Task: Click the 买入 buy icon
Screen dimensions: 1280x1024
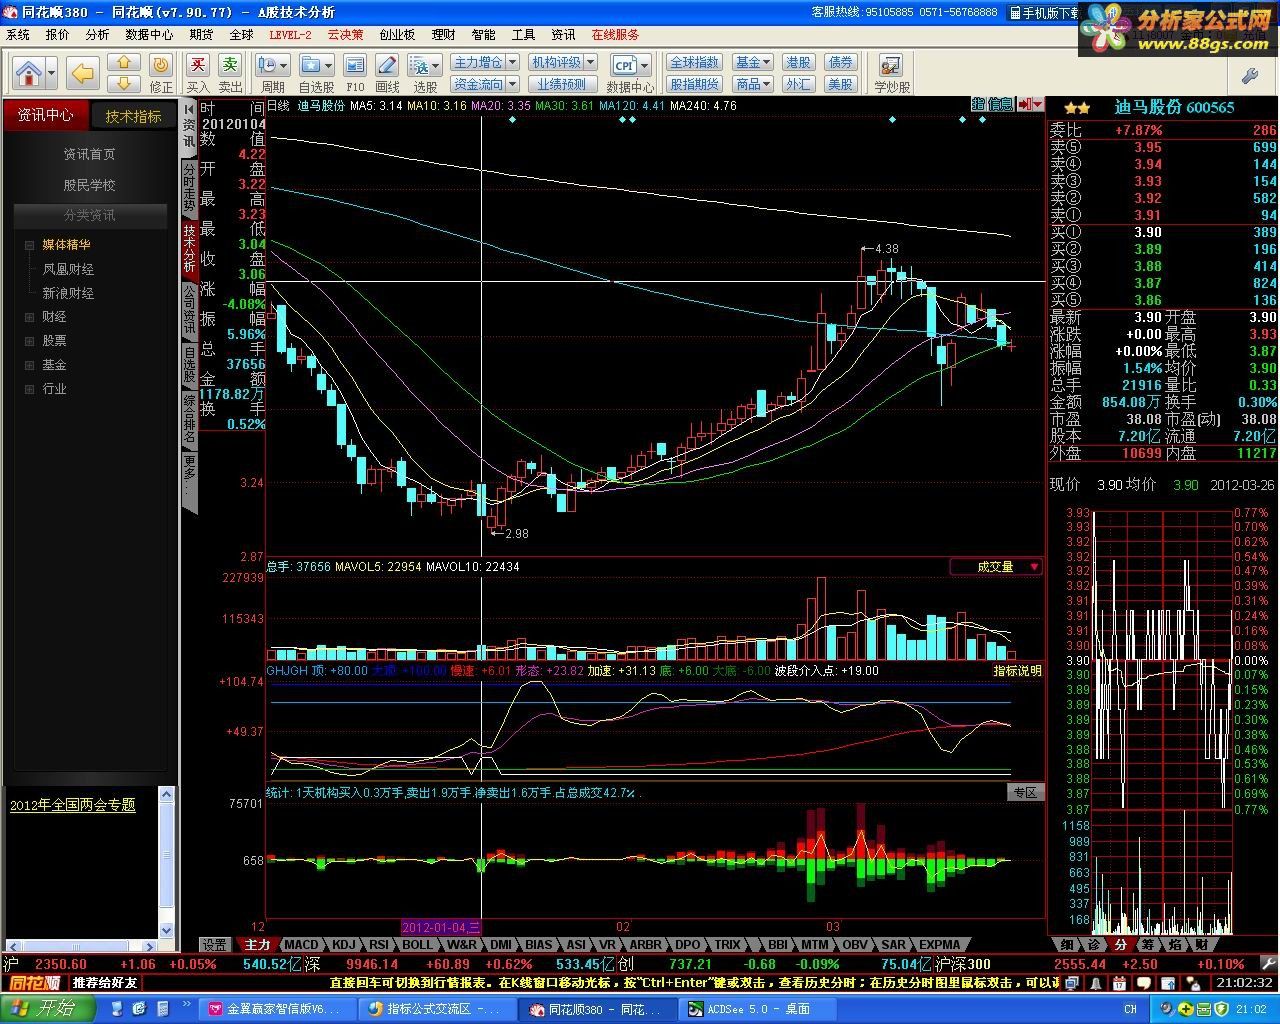Action: [x=198, y=74]
